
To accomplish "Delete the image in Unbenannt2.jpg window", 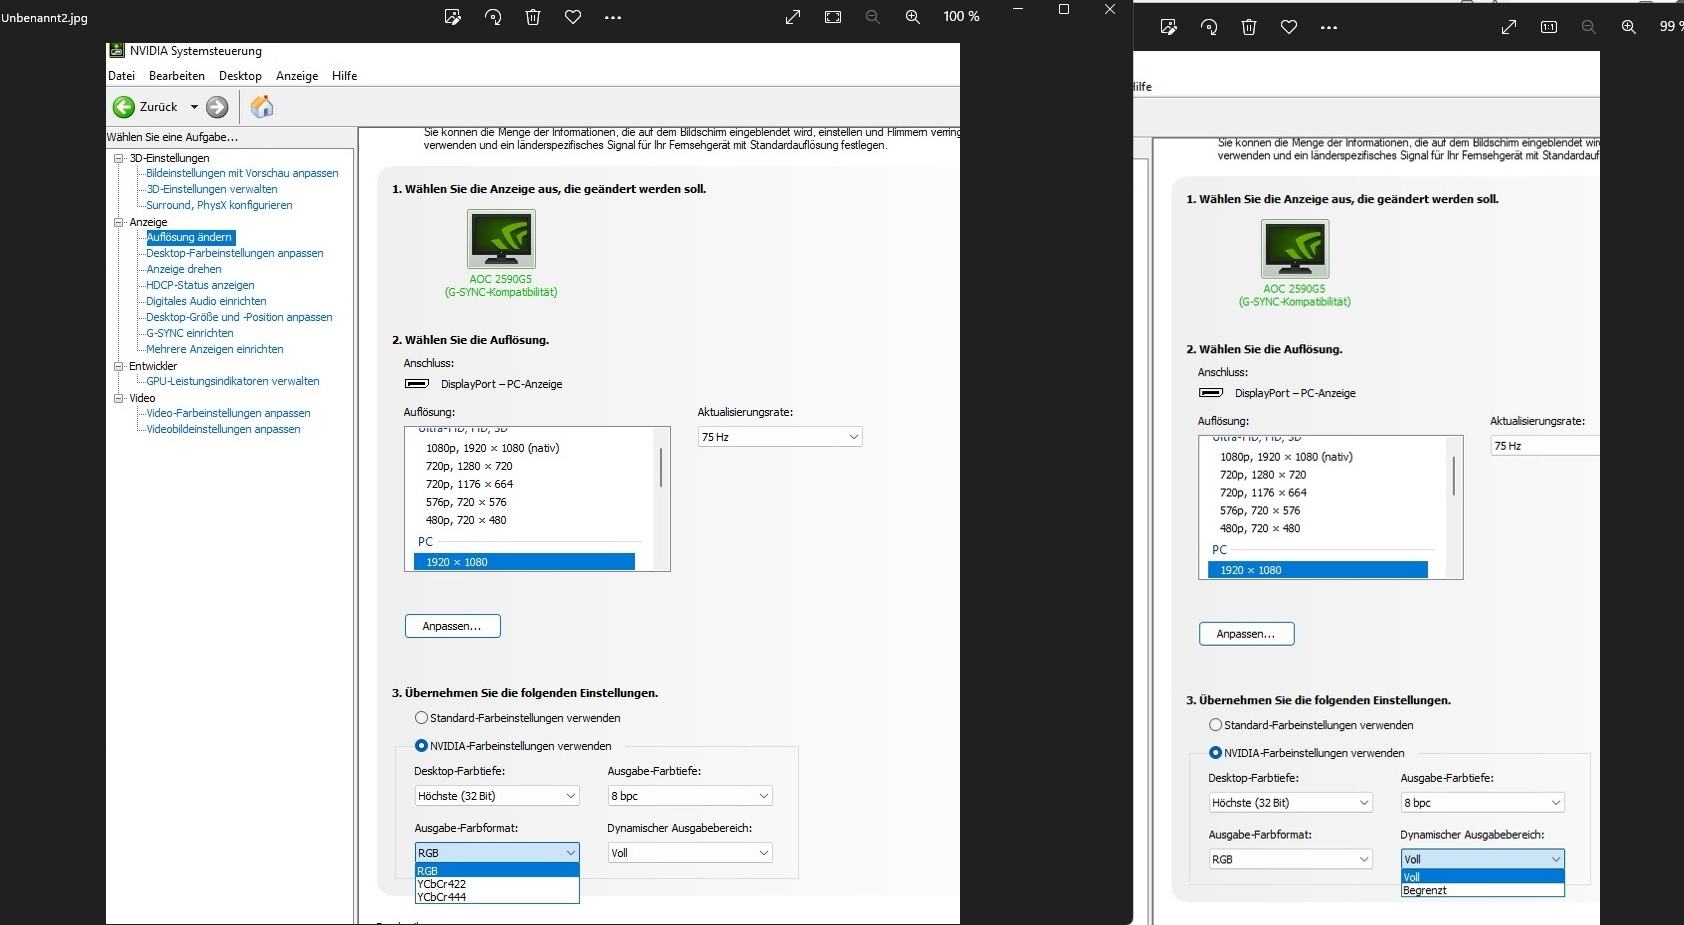I will (x=533, y=17).
